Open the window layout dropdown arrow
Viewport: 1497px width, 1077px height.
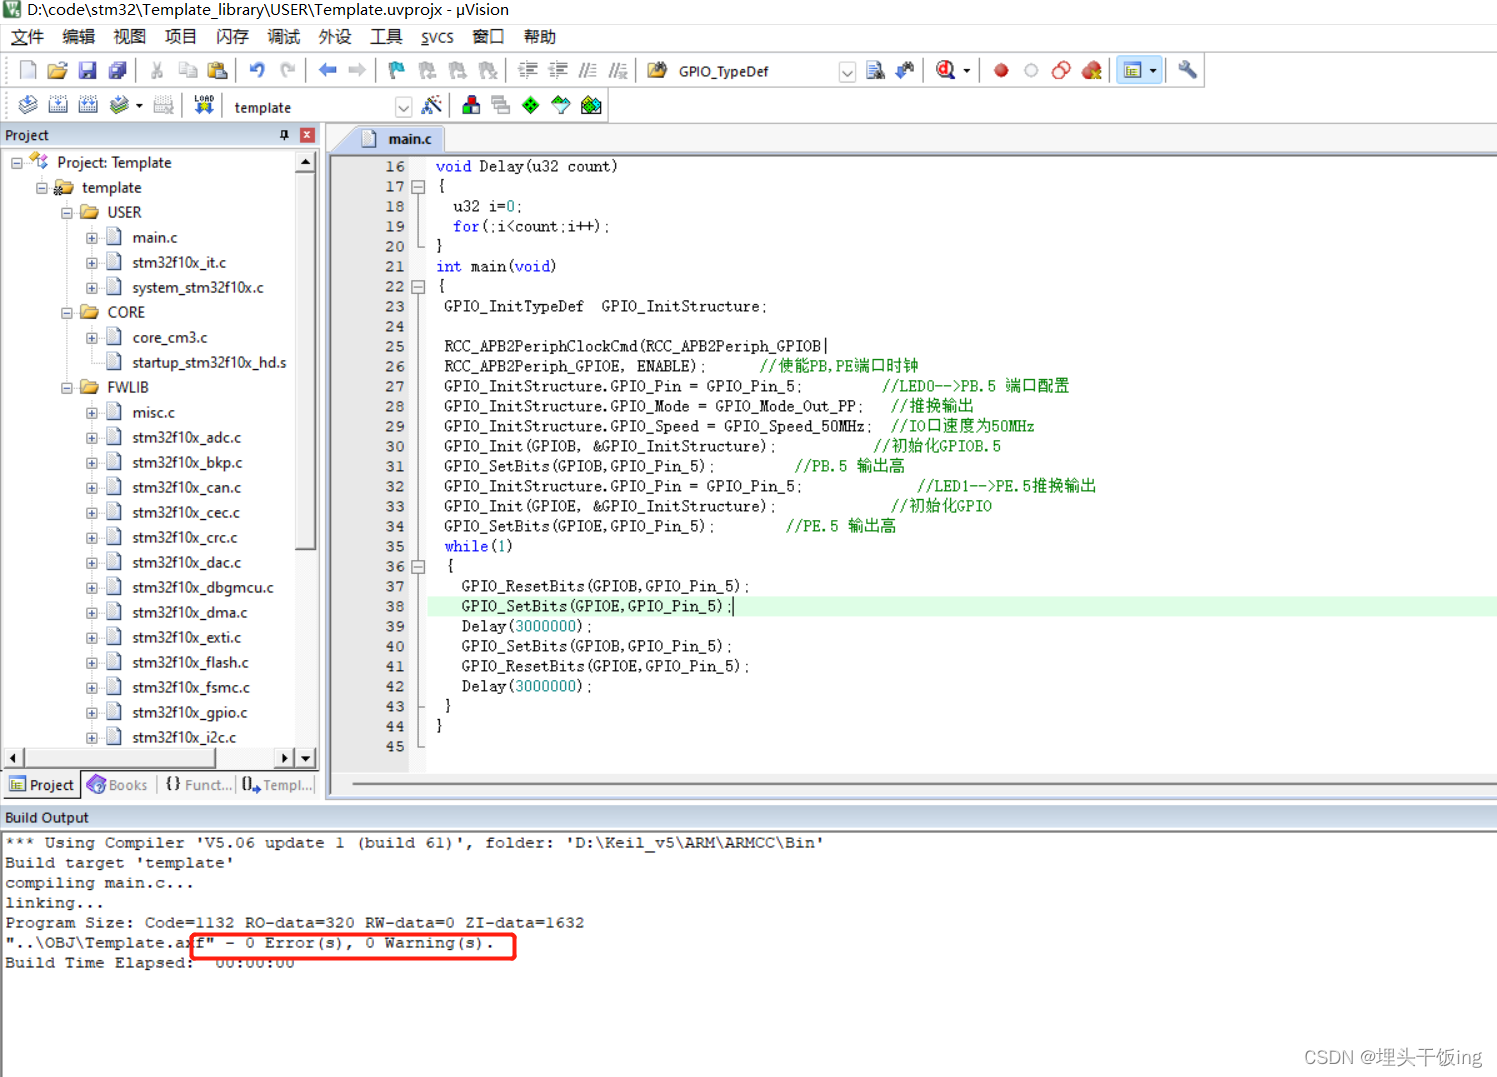tap(1153, 71)
